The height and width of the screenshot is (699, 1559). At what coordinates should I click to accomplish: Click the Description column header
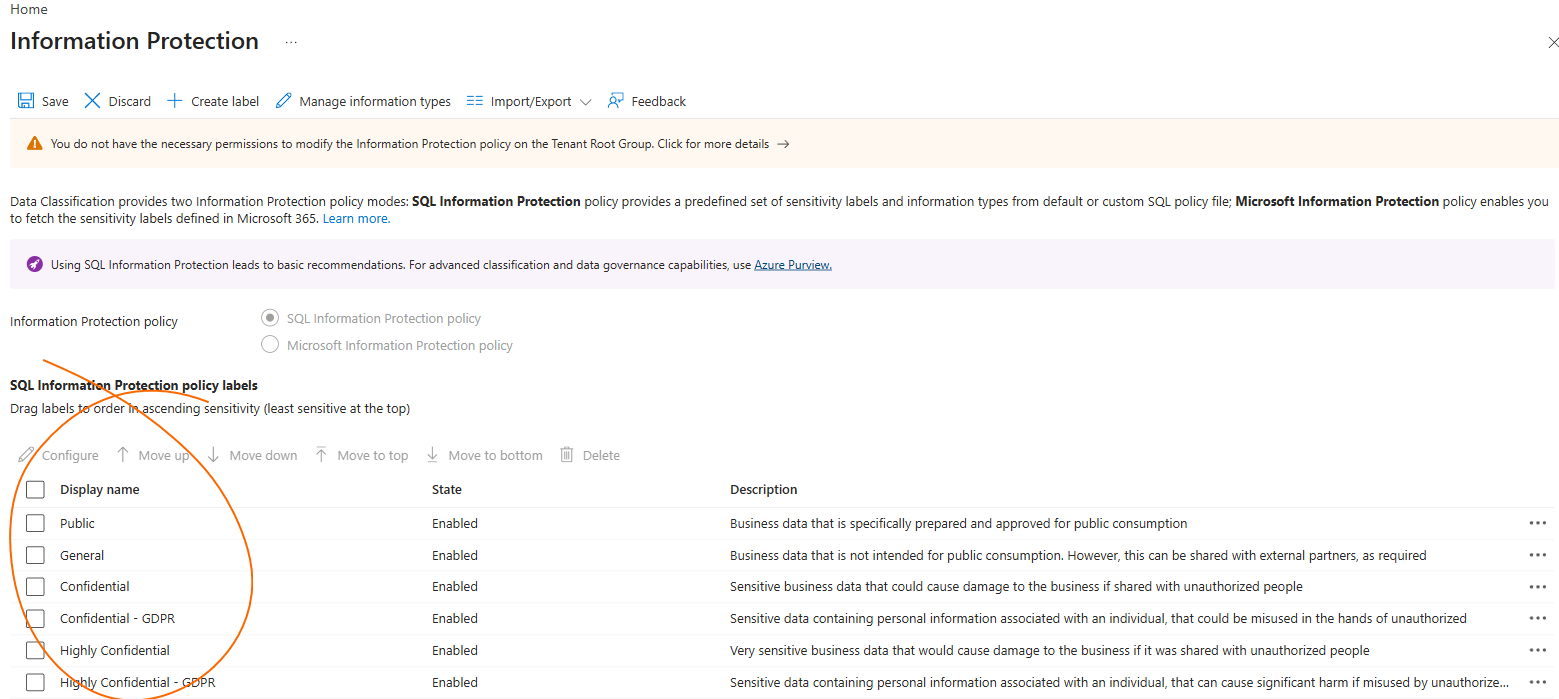coord(764,490)
